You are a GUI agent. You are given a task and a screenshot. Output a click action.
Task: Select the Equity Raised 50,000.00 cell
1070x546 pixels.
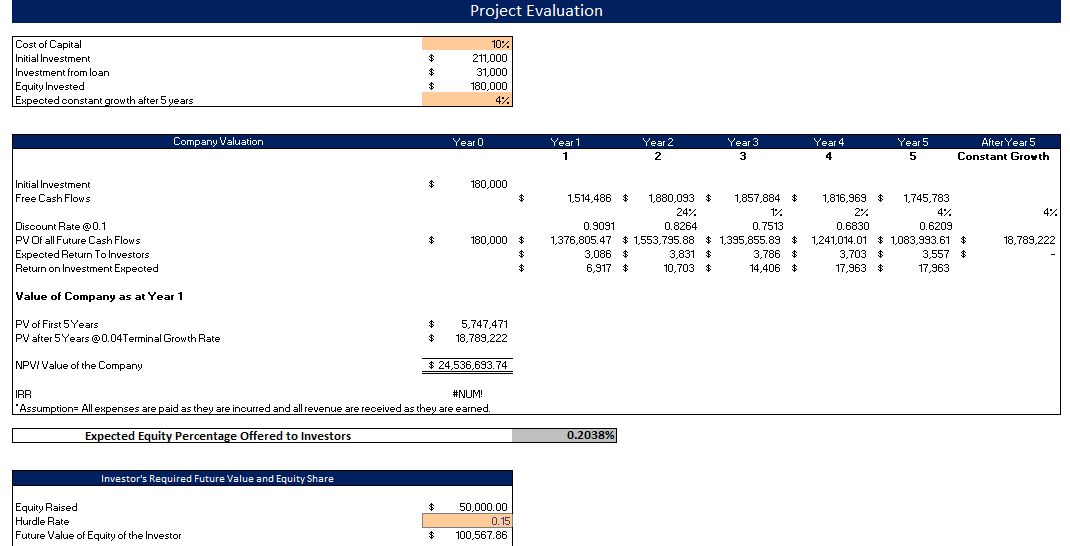tap(483, 507)
